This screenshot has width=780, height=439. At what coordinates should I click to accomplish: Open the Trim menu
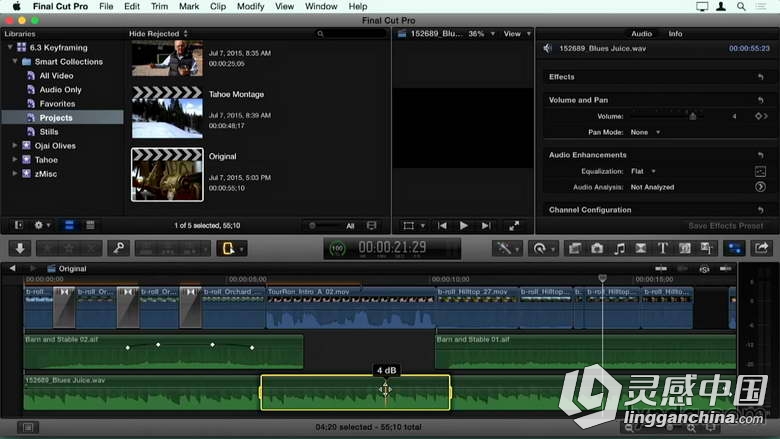point(159,6)
